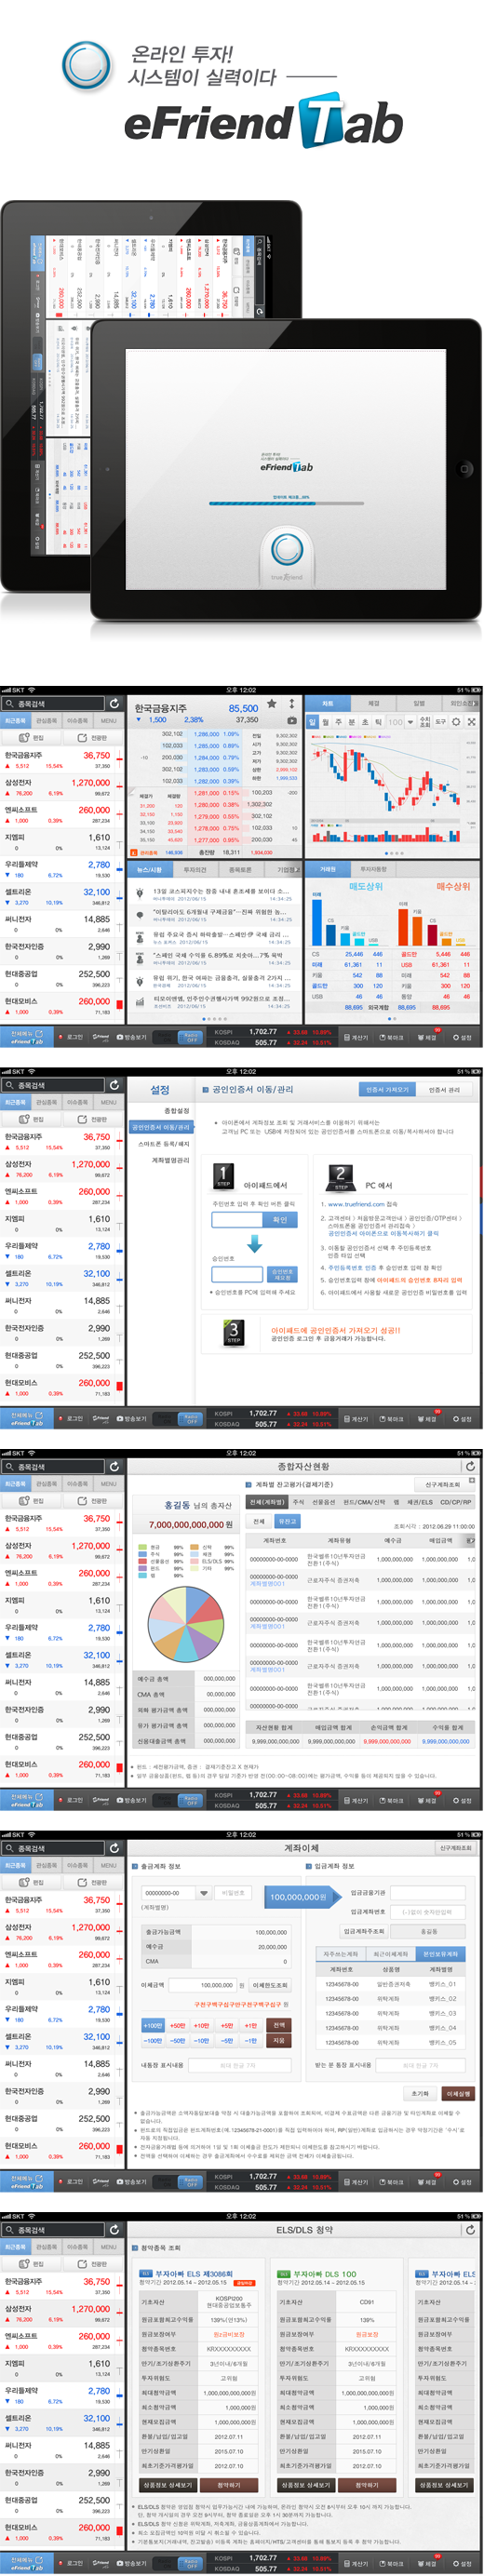
Task: Tap 전광판 button in the quote screen
Action: point(93,737)
